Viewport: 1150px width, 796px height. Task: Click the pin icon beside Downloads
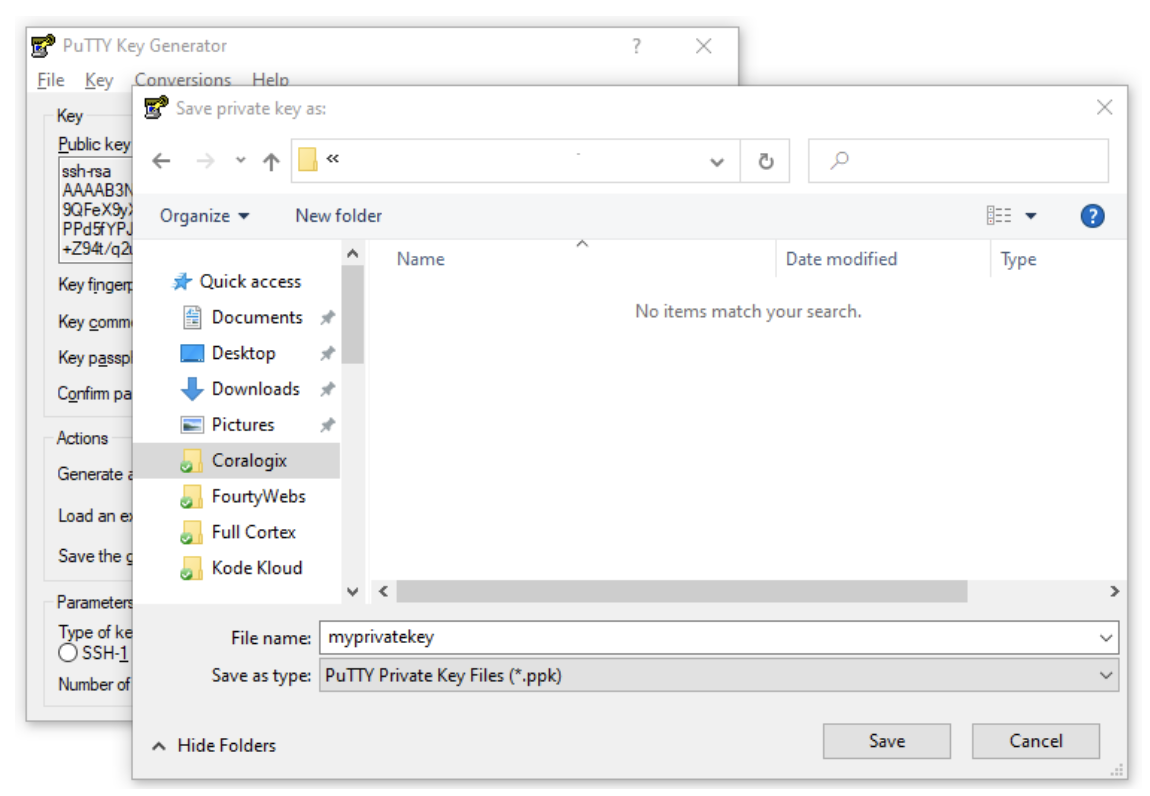pyautogui.click(x=327, y=389)
